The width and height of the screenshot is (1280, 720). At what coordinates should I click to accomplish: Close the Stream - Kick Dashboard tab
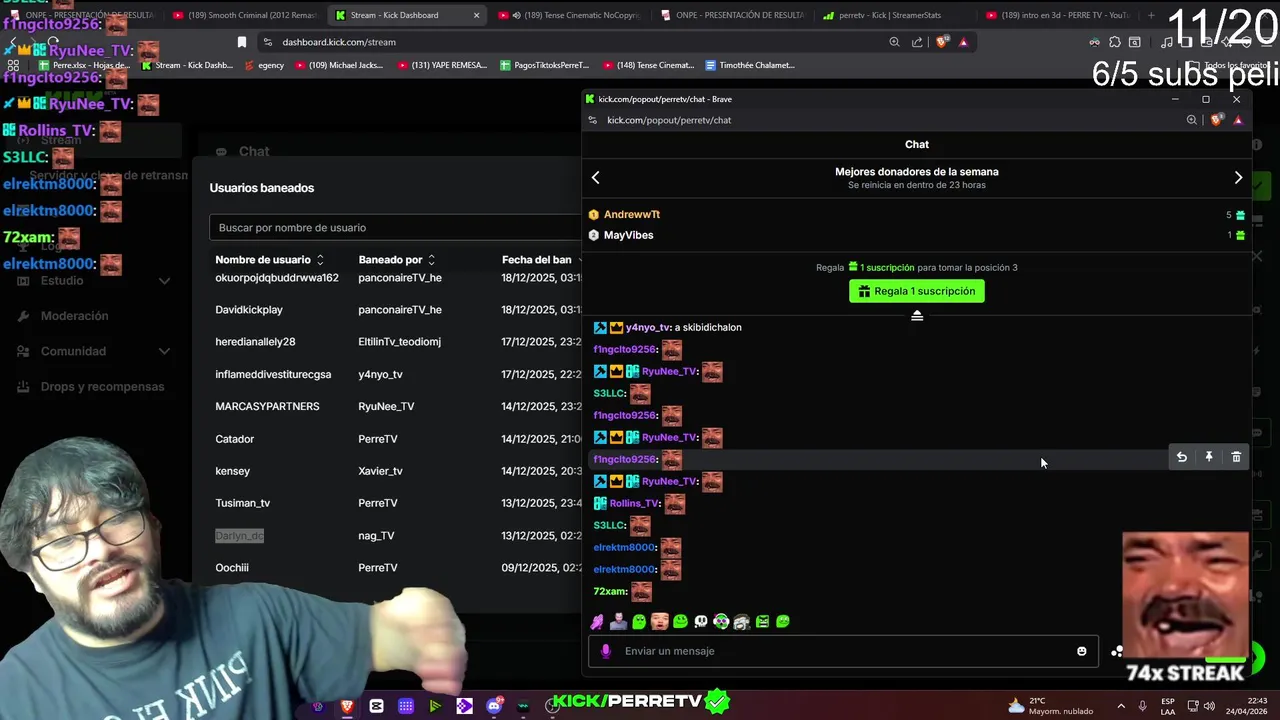pos(476,15)
